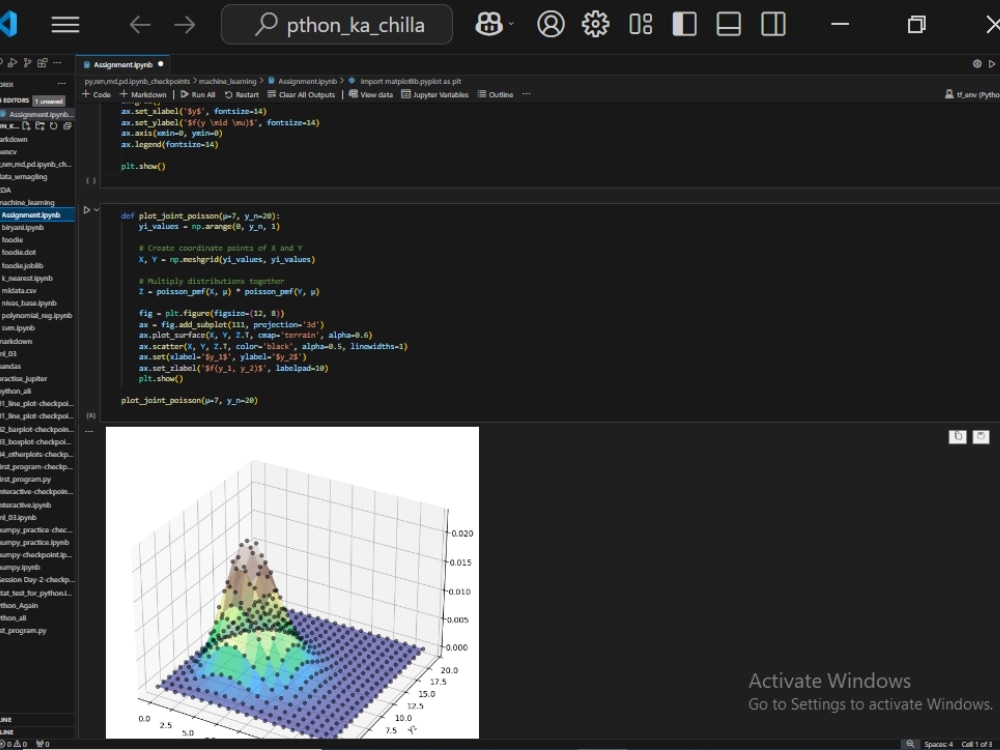
Task: Copy the plot output using the copy icon
Action: point(957,436)
